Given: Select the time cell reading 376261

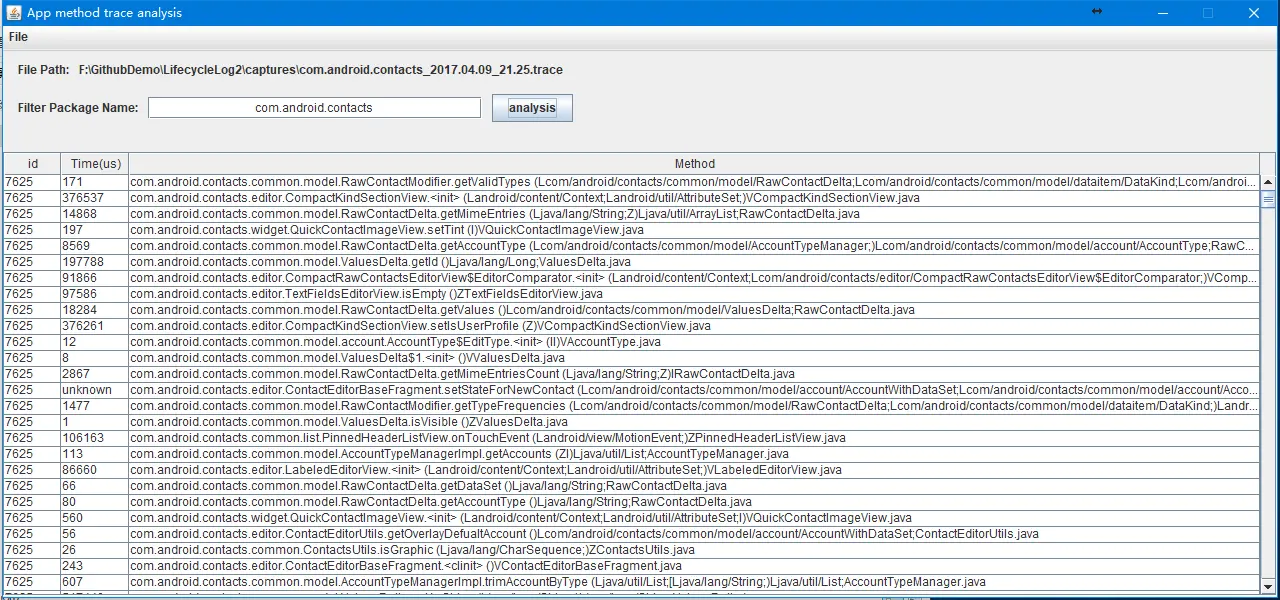Looking at the screenshot, I should tap(94, 326).
